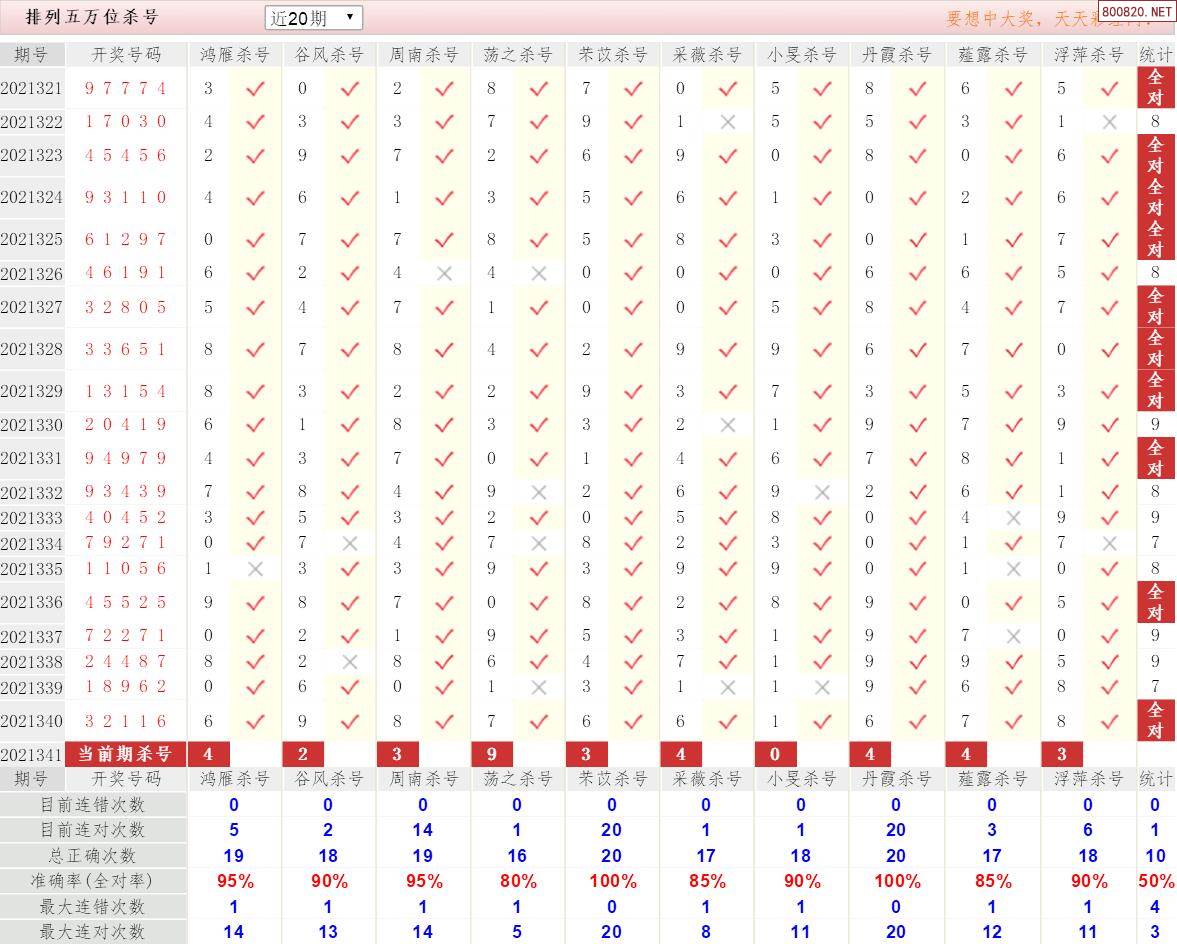Click the 最大连错次数 row label
Viewport: 1177px width, 944px height.
pos(92,906)
